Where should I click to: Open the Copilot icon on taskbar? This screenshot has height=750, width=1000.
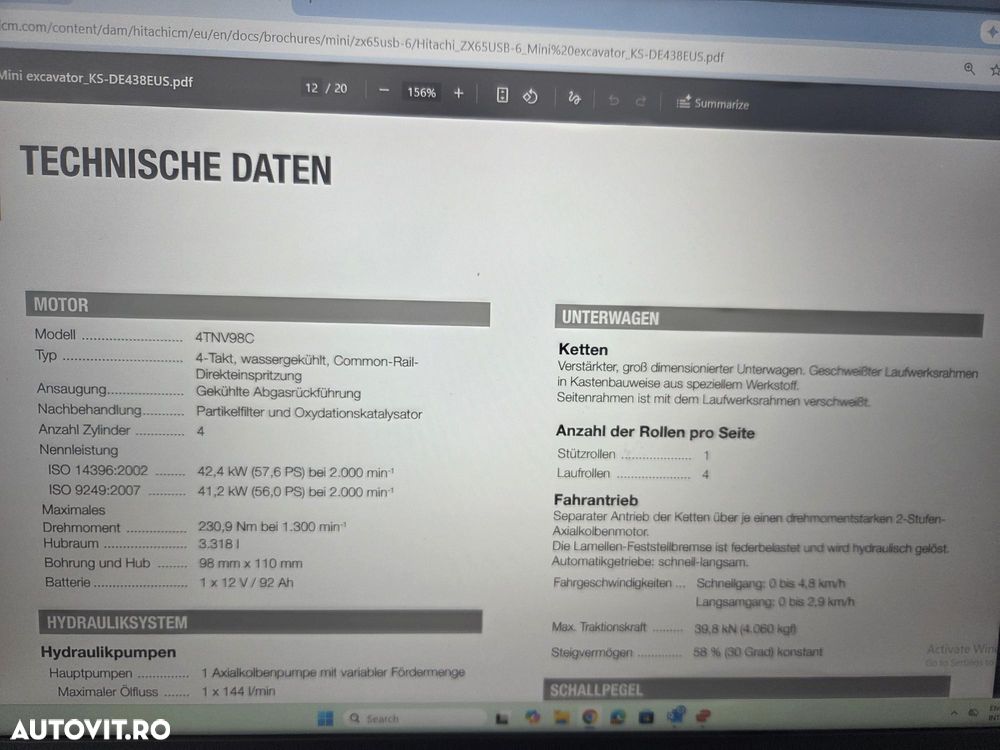coord(532,717)
